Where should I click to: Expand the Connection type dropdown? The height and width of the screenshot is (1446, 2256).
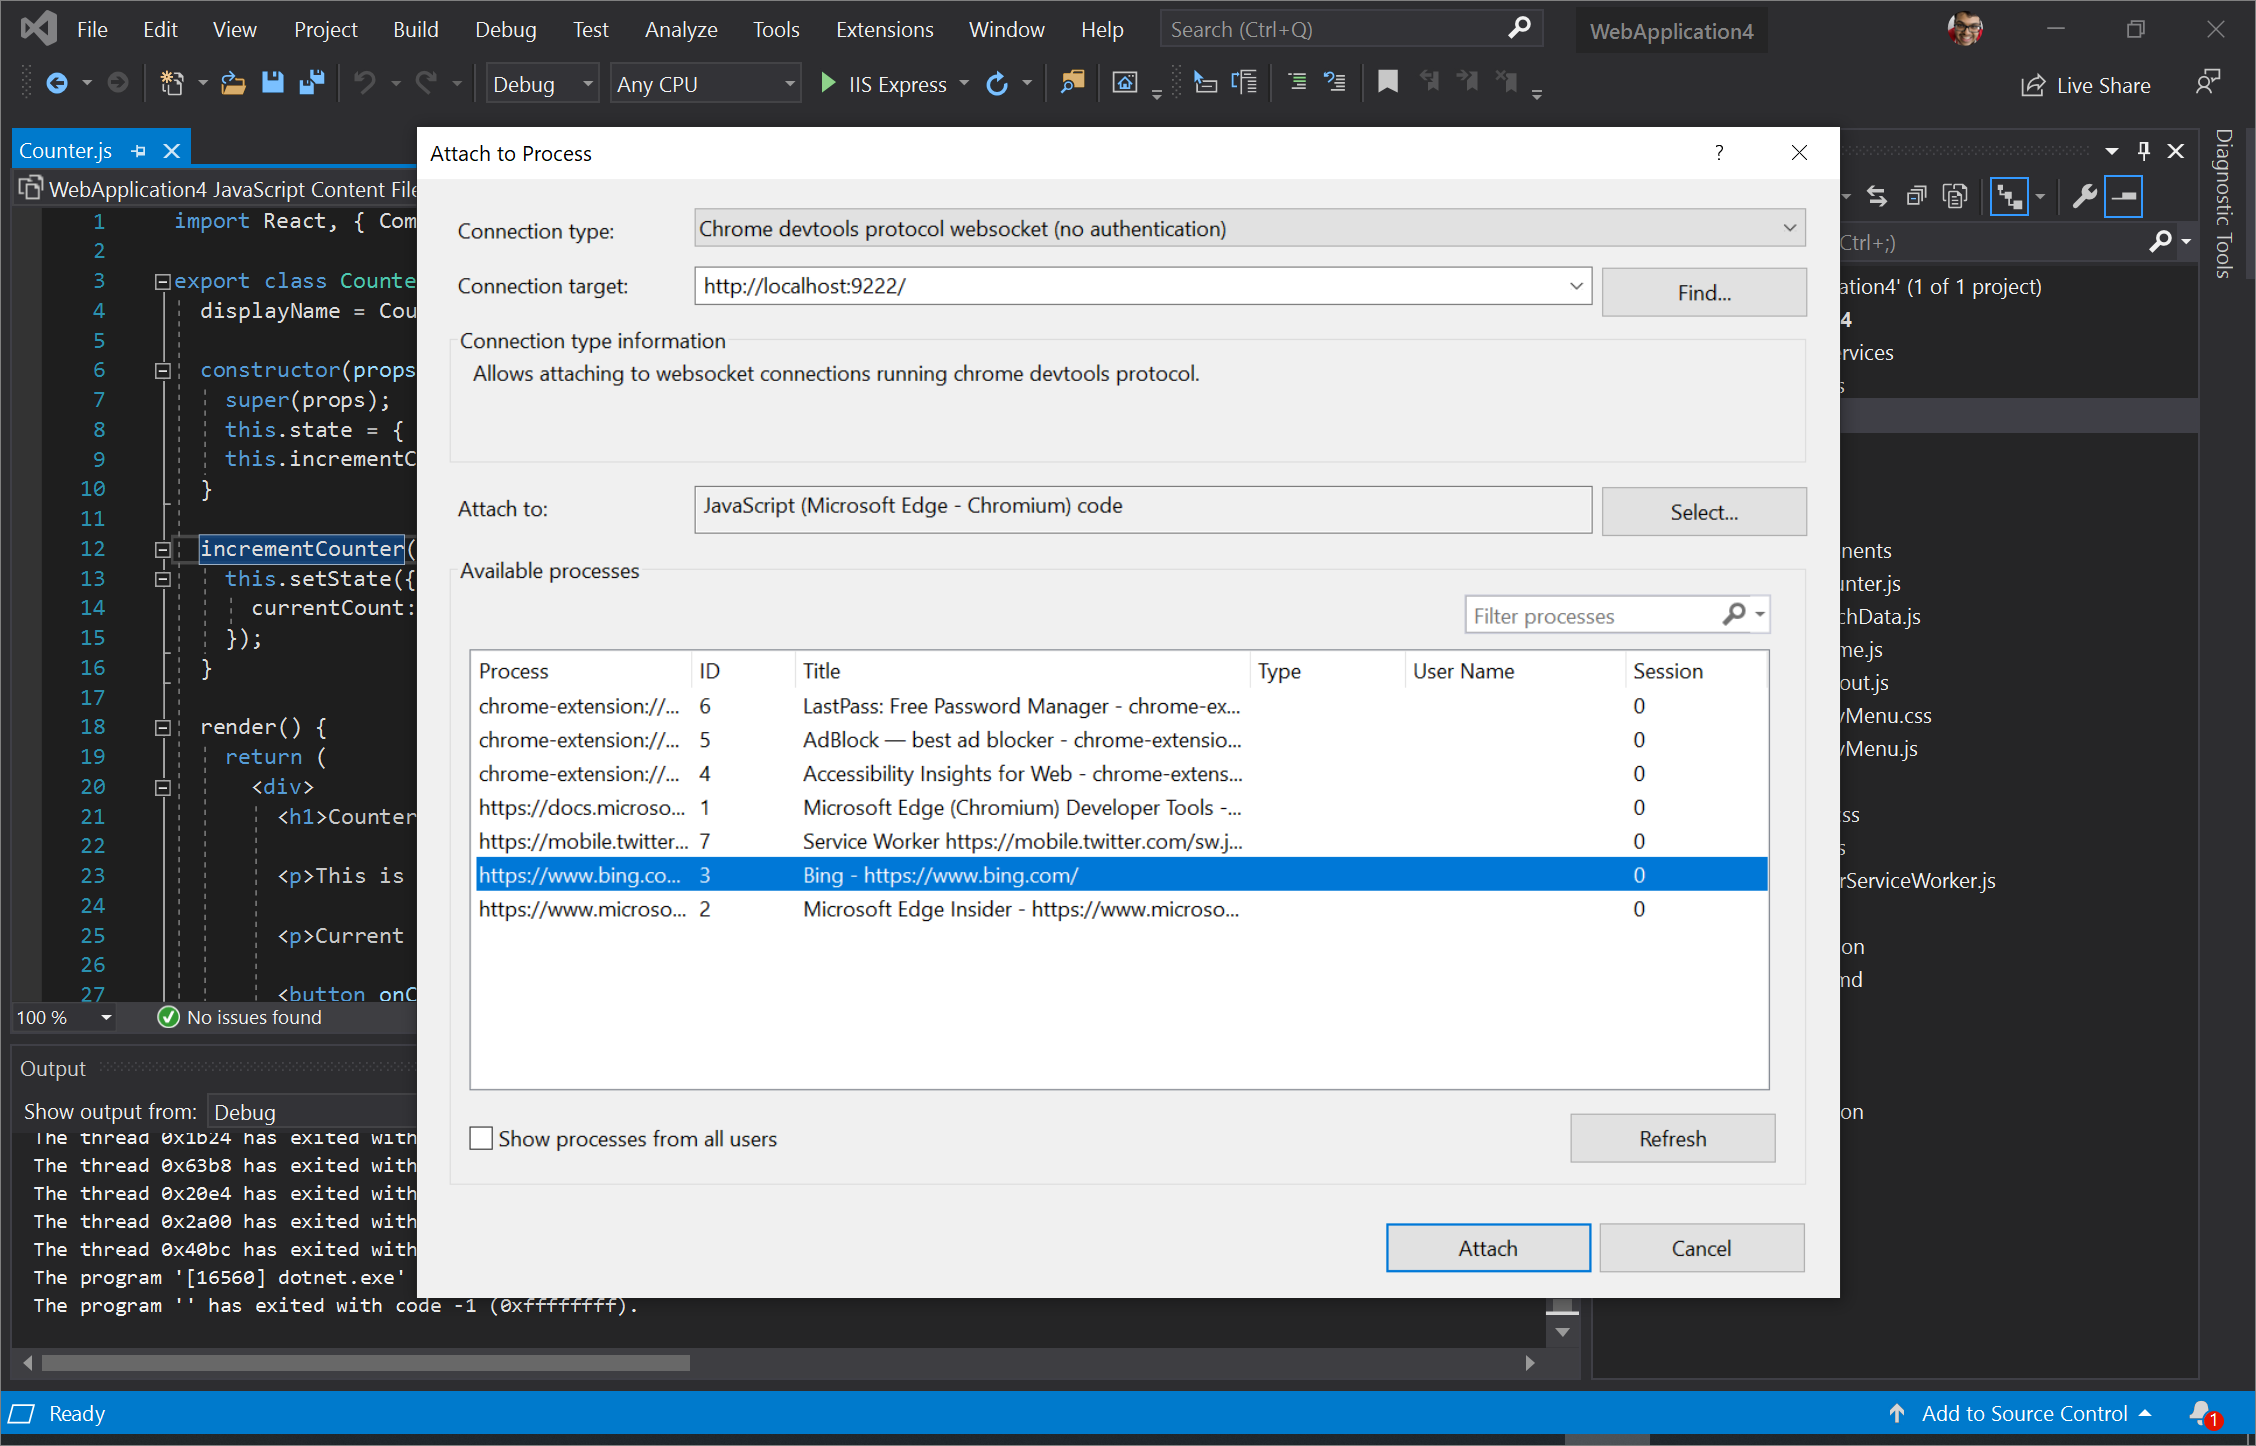click(1789, 229)
